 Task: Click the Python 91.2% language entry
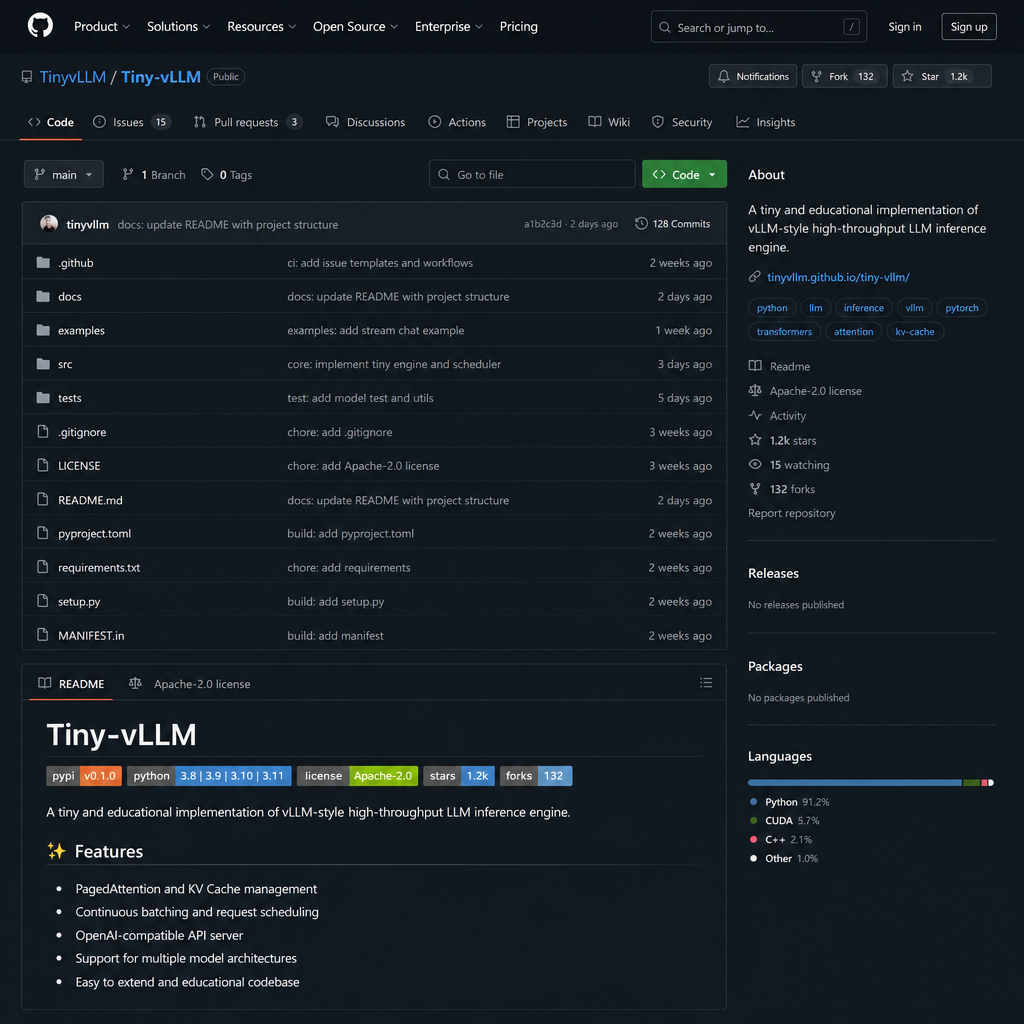790,802
